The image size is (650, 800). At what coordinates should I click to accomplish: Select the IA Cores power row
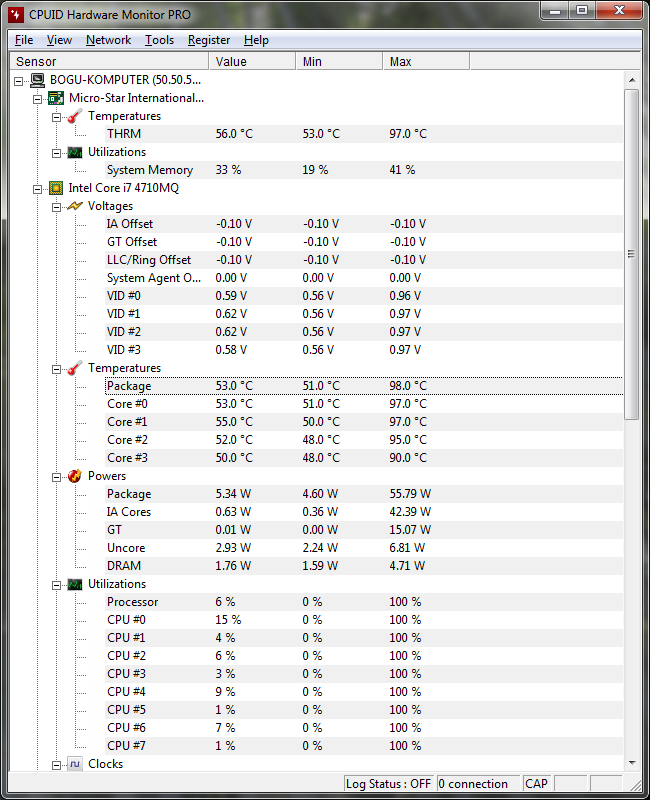click(364, 512)
